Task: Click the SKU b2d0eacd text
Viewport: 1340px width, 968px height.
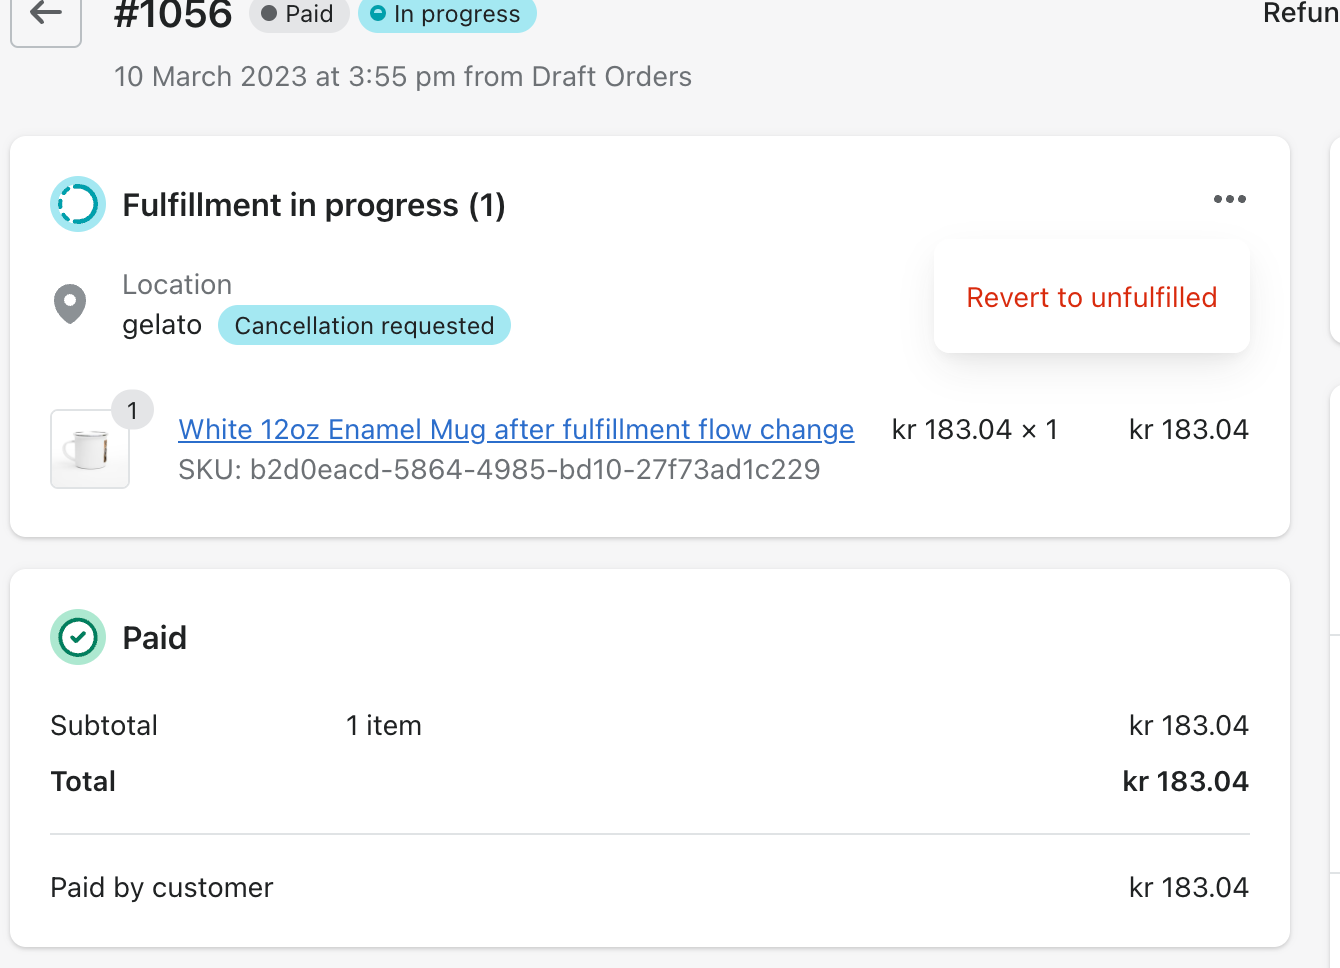Action: click(499, 469)
